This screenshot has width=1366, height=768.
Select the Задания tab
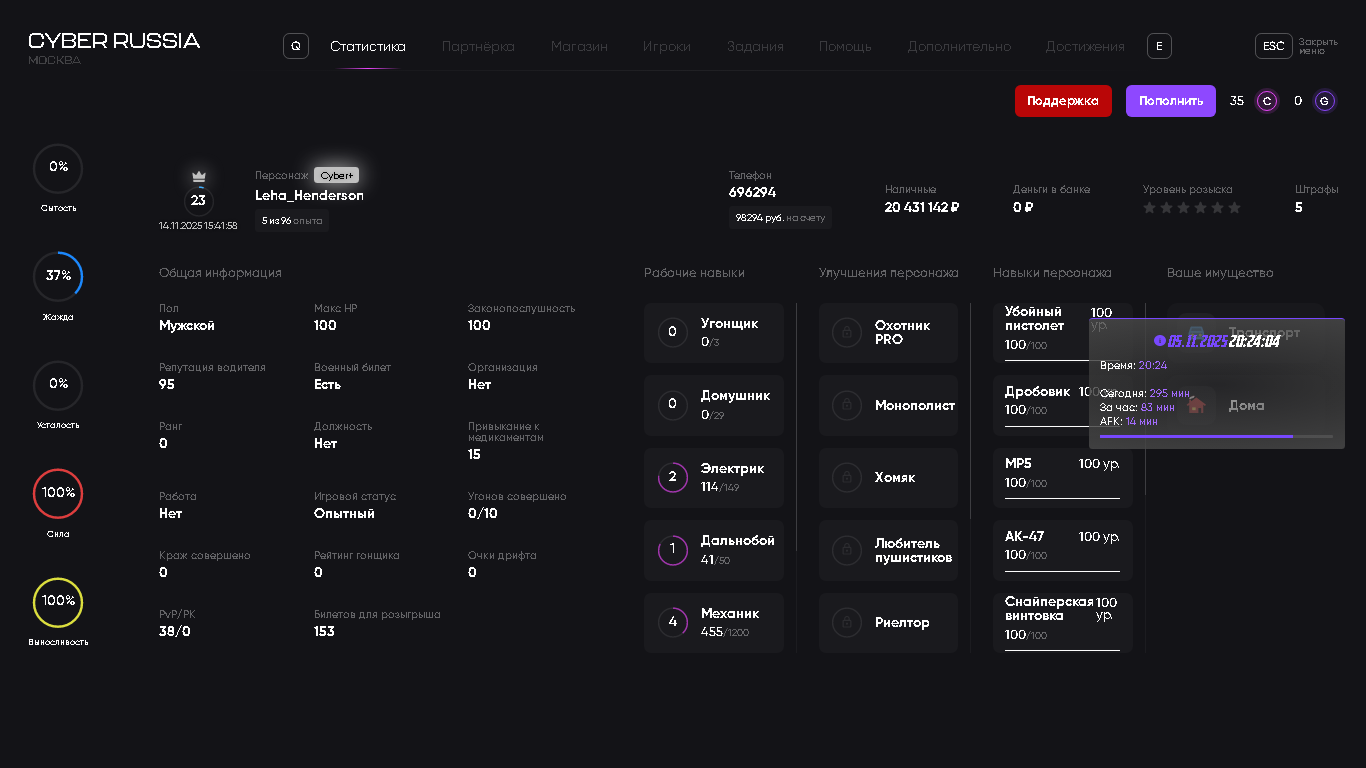pyautogui.click(x=755, y=47)
